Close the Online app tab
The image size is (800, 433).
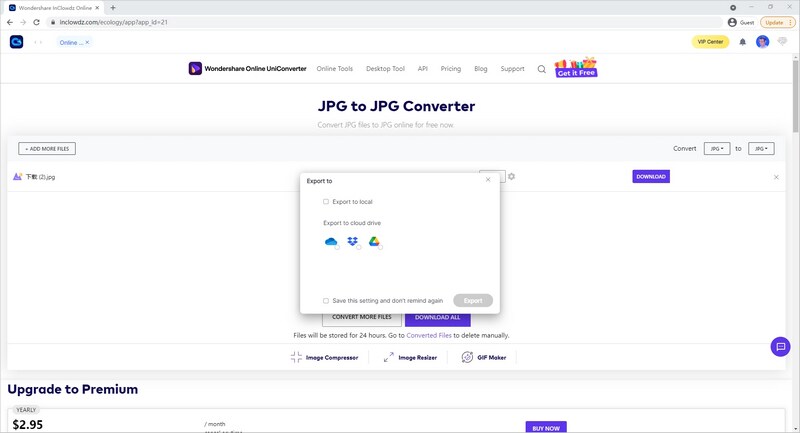pos(87,42)
